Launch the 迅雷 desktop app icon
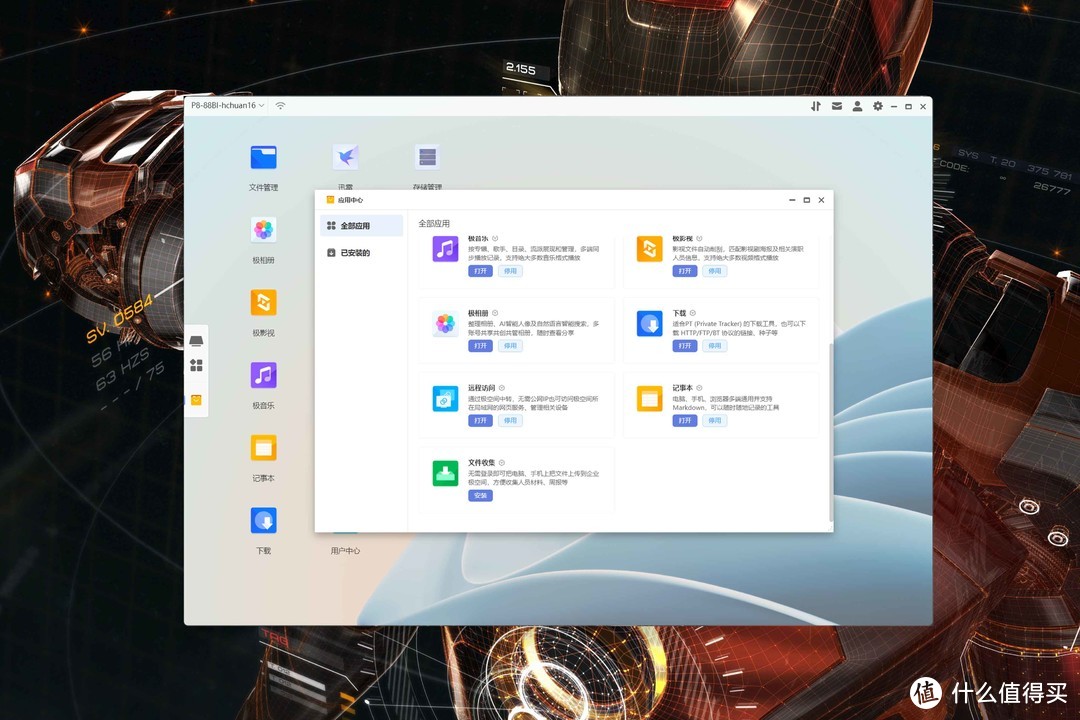The image size is (1080, 720). click(x=346, y=158)
